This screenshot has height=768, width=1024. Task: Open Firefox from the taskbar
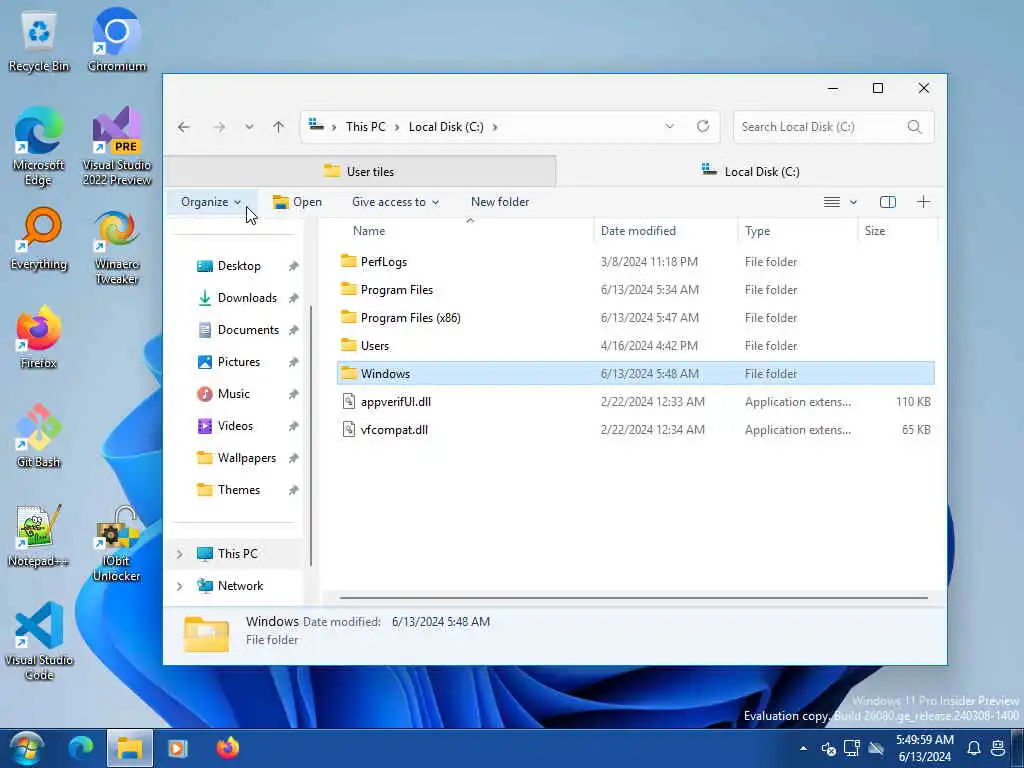click(227, 748)
